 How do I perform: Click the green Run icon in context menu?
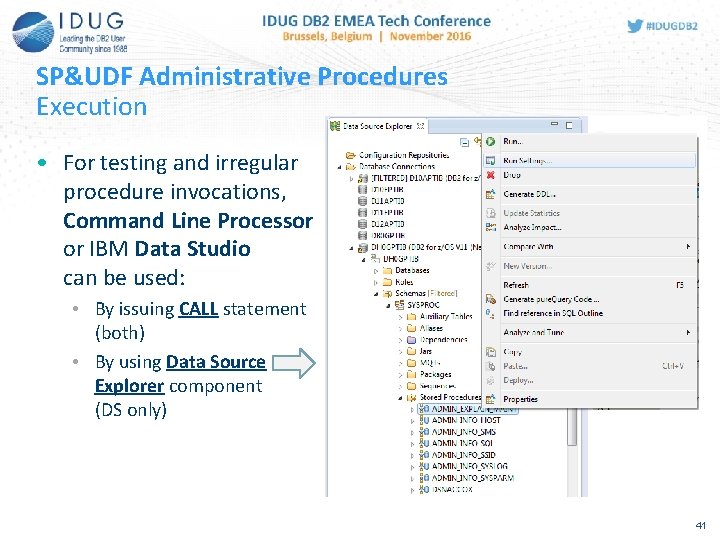(x=490, y=141)
